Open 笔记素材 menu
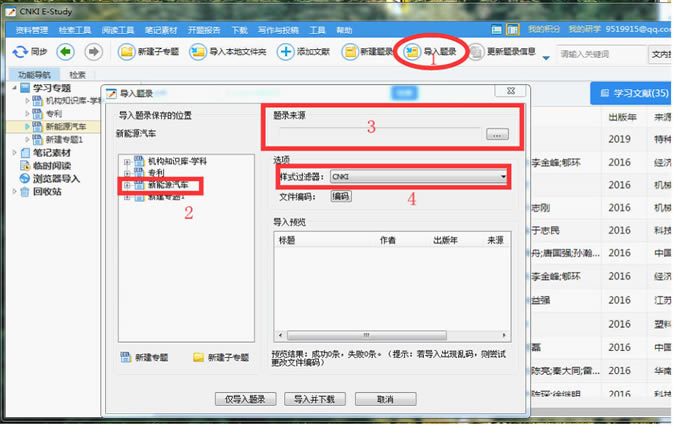This screenshot has height=426, width=673. (161, 30)
